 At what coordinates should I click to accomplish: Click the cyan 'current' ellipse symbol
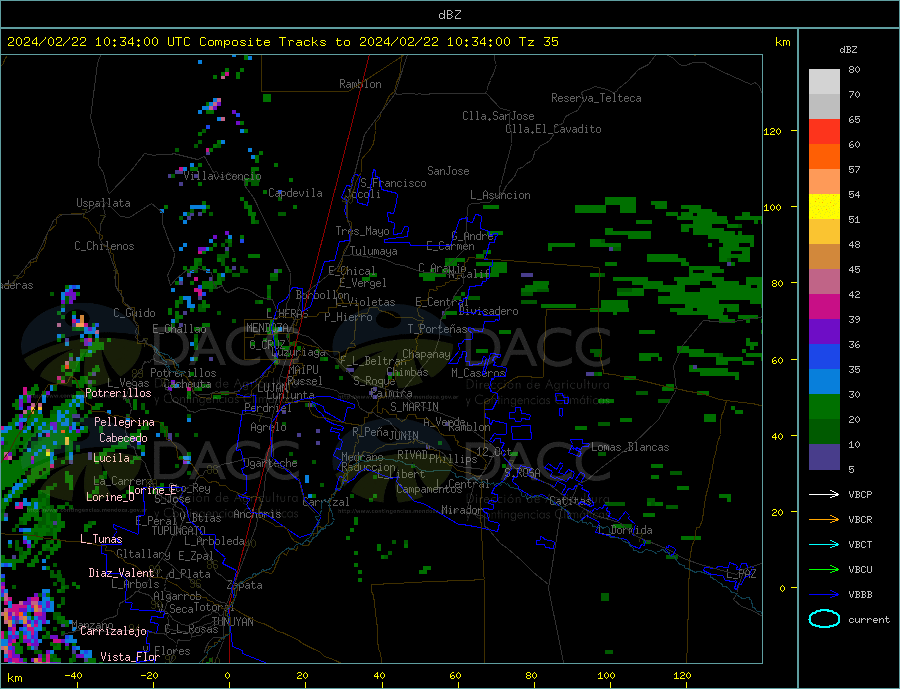(x=824, y=619)
